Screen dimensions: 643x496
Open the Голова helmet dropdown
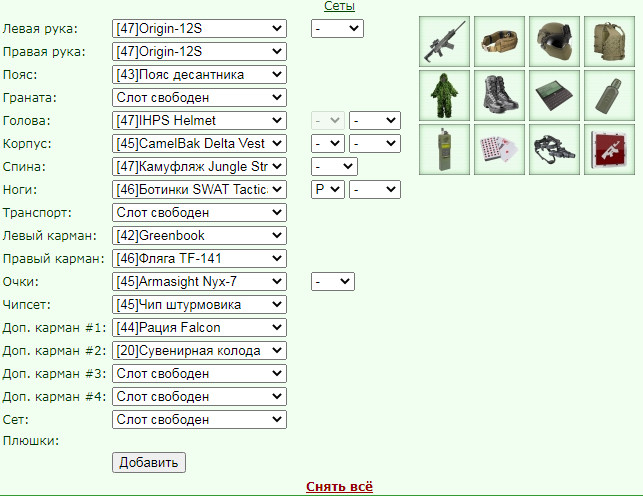point(199,121)
